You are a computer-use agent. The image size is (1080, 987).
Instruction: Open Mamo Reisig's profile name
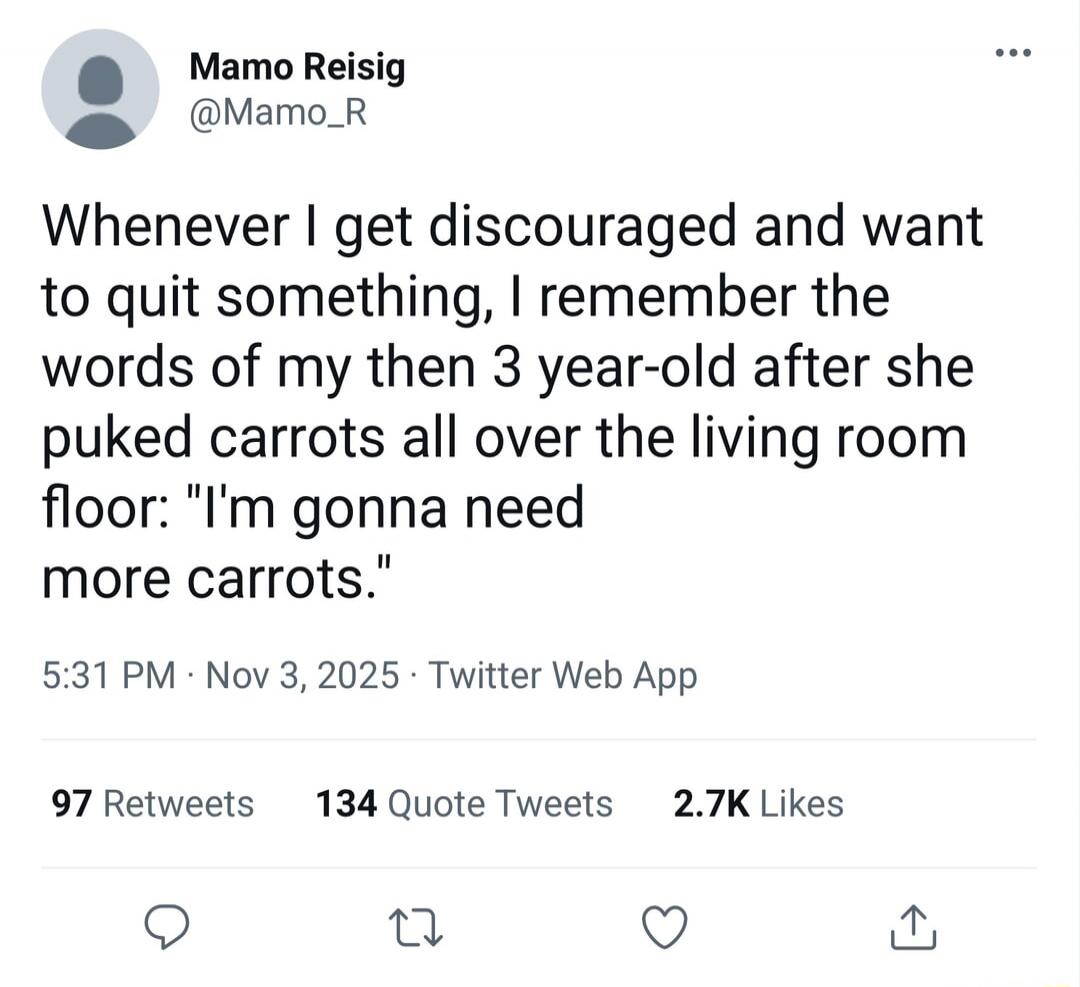tap(297, 67)
